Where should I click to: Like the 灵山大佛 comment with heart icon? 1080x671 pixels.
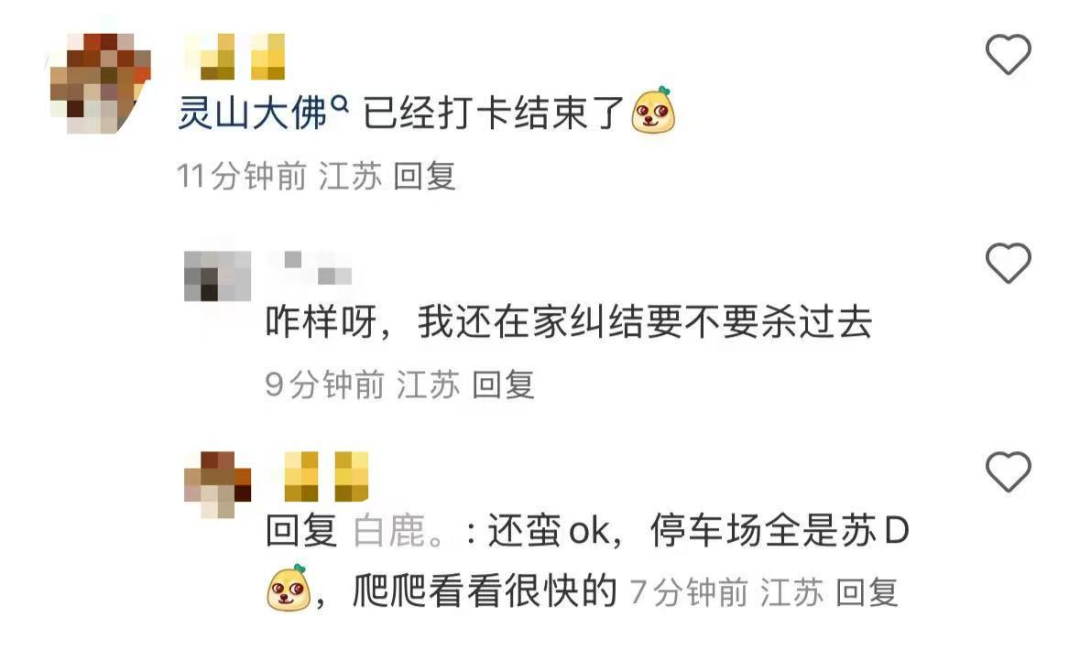(1008, 54)
